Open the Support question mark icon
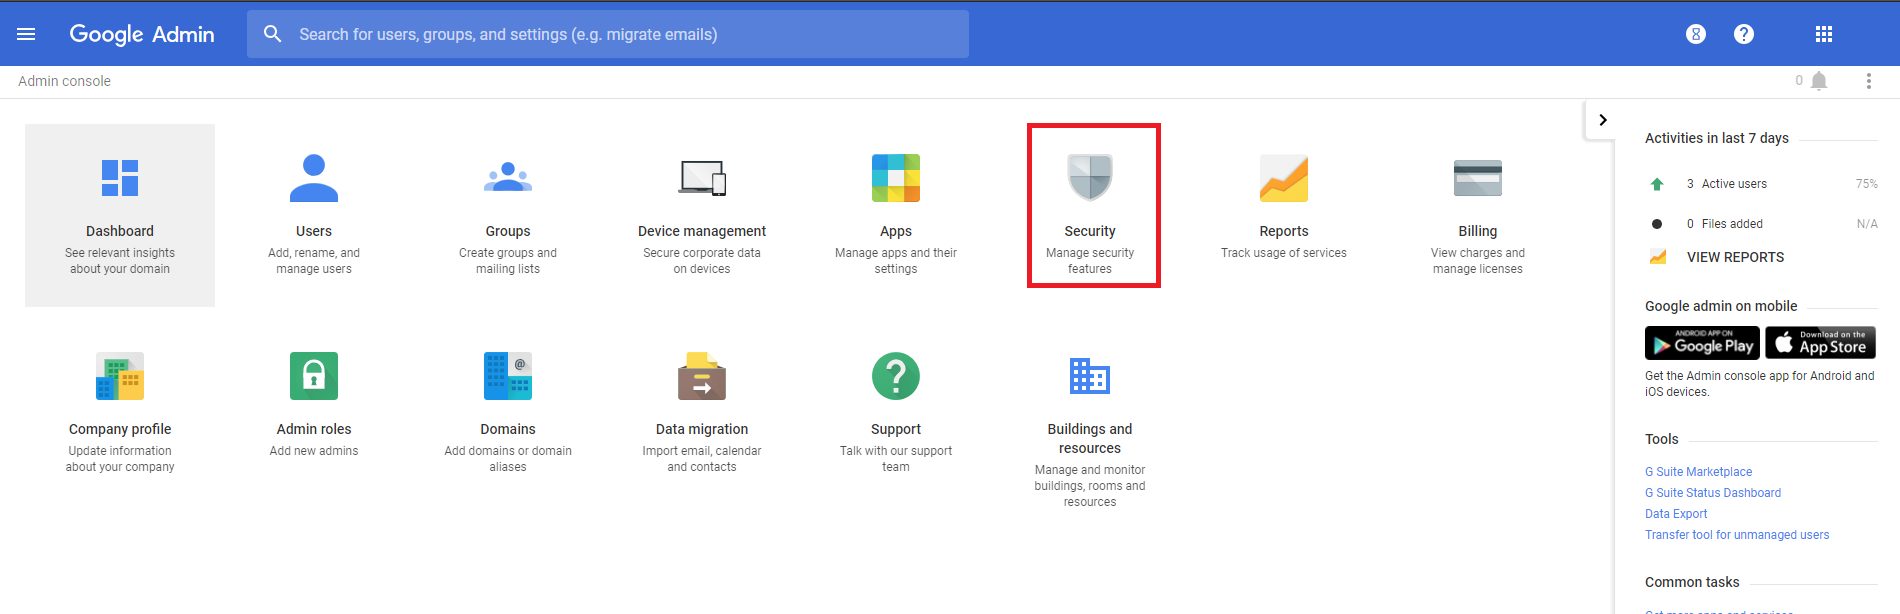Viewport: 1900px width, 614px height. pyautogui.click(x=896, y=376)
